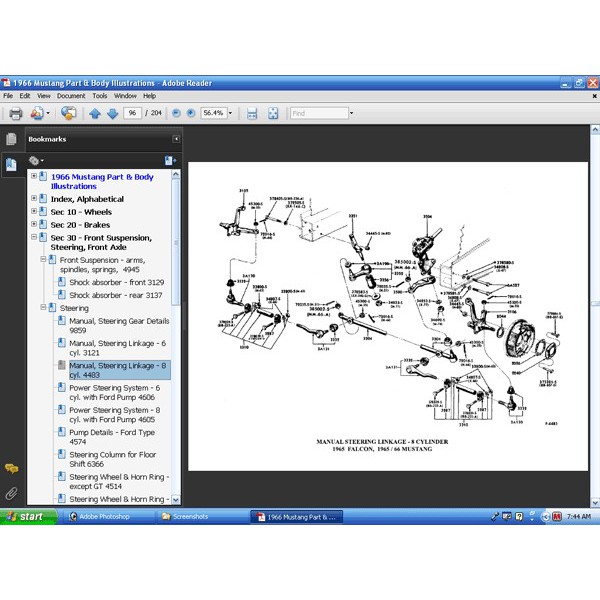Click the red M system tray icon
600x600 pixels.
point(557,517)
